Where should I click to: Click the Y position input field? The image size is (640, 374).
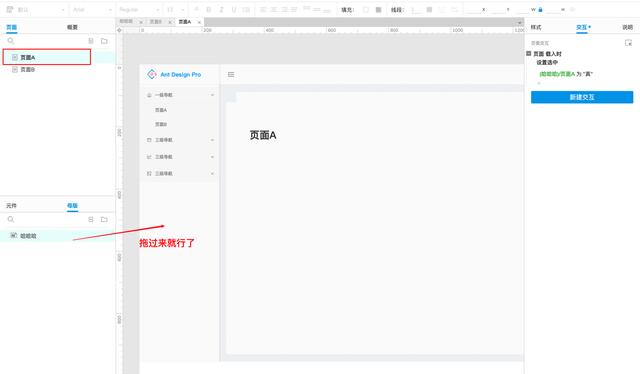point(499,9)
